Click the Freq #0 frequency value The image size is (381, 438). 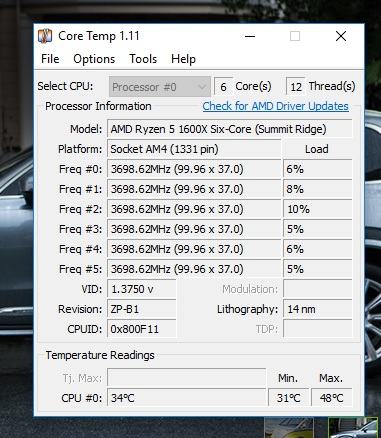[194, 169]
